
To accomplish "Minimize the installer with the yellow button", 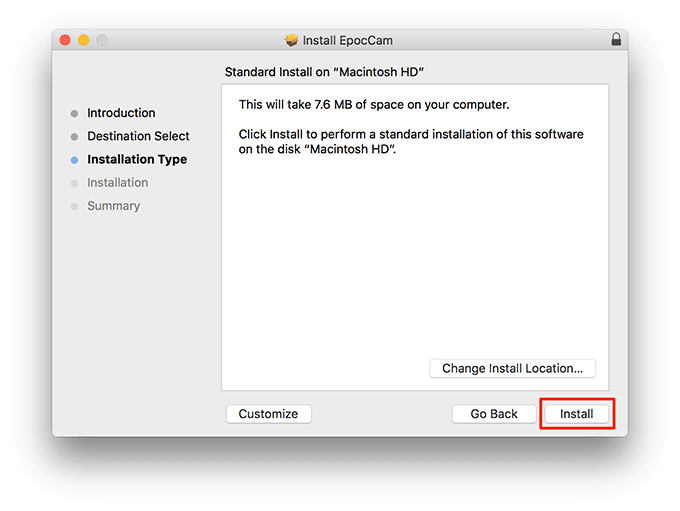I will pyautogui.click(x=84, y=40).
